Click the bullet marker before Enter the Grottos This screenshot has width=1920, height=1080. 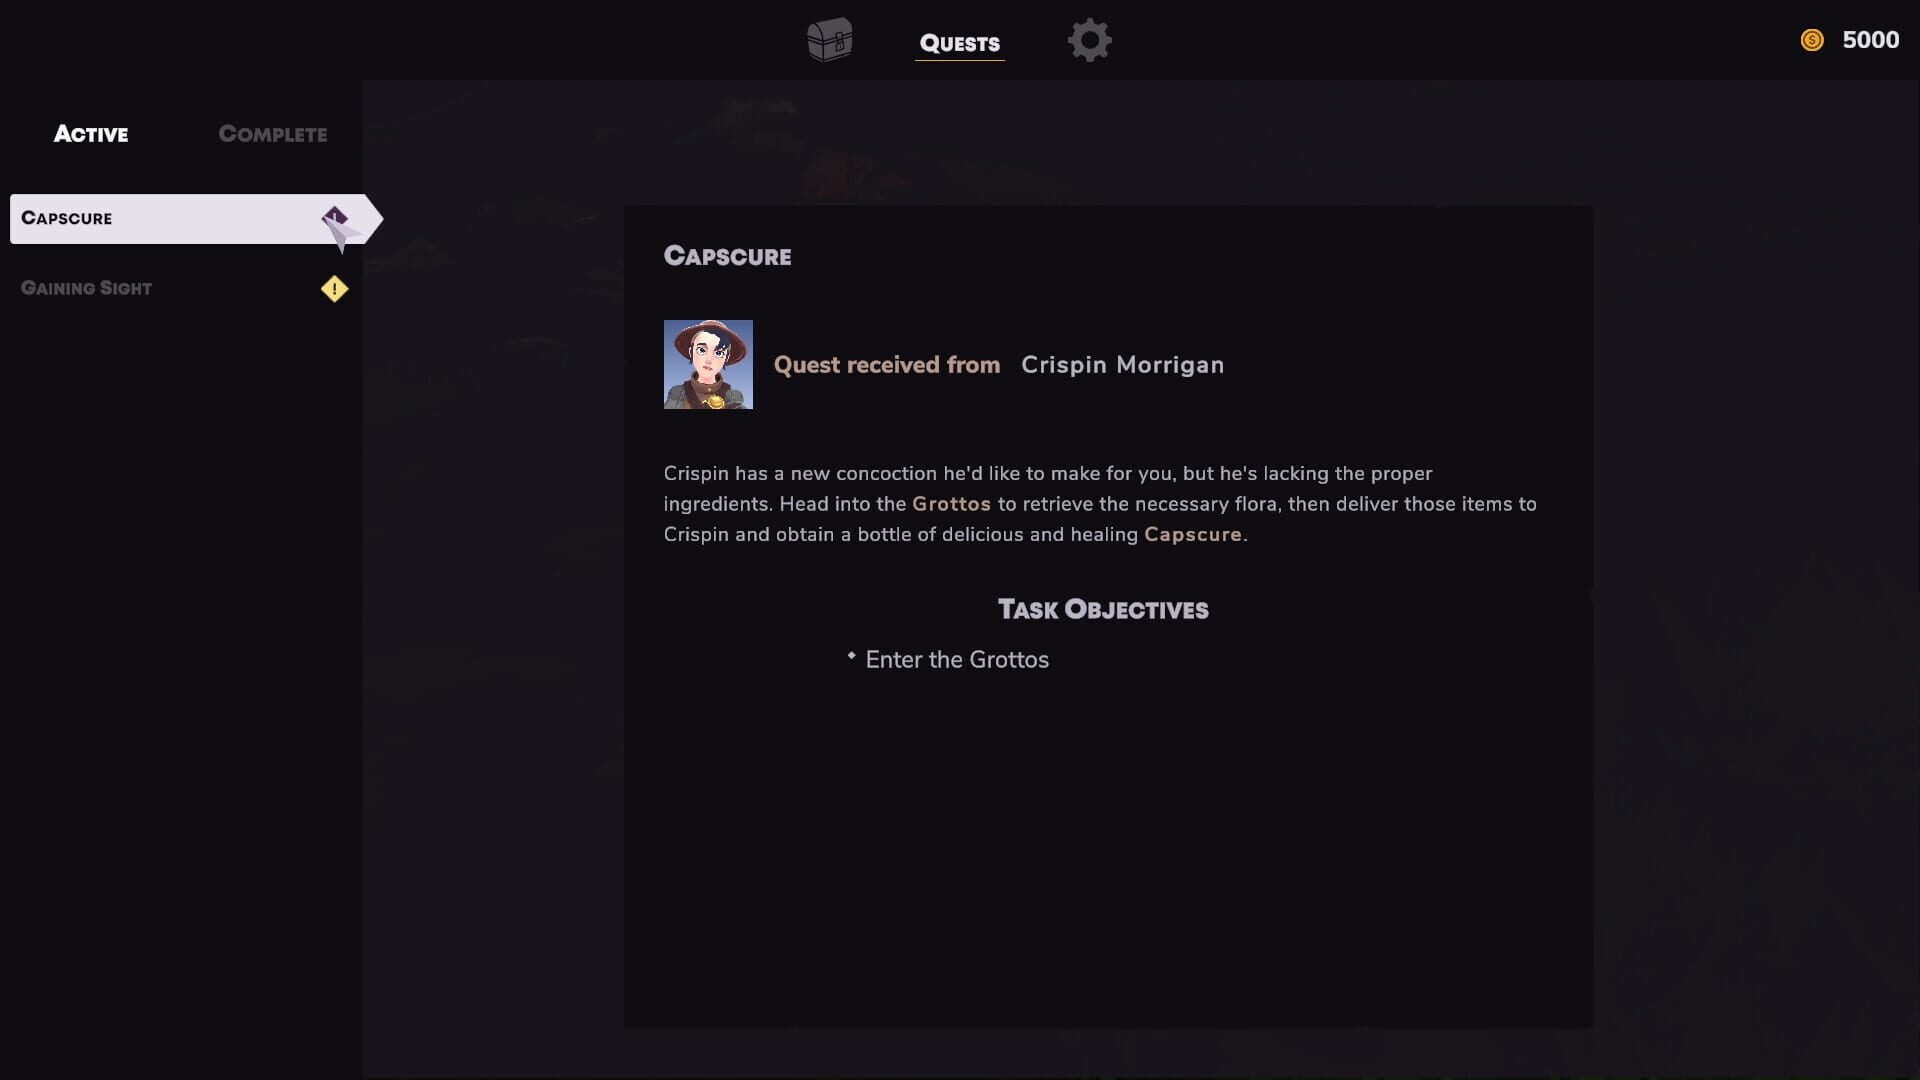click(x=850, y=658)
